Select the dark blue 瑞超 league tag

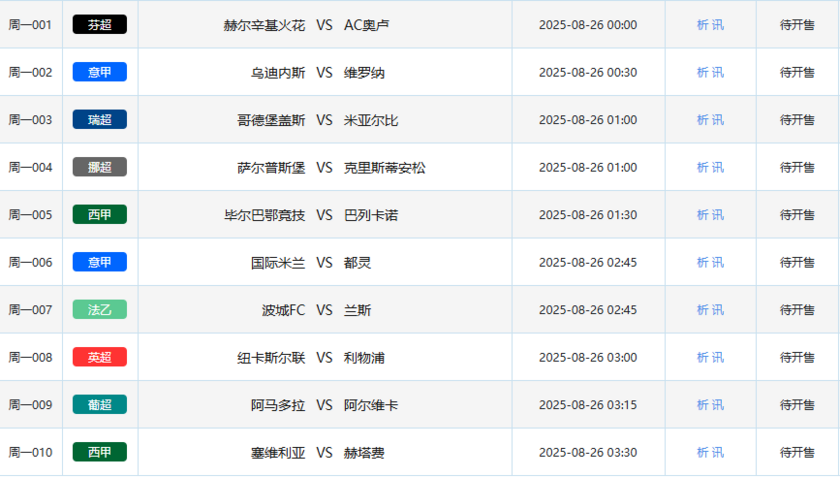coord(99,120)
